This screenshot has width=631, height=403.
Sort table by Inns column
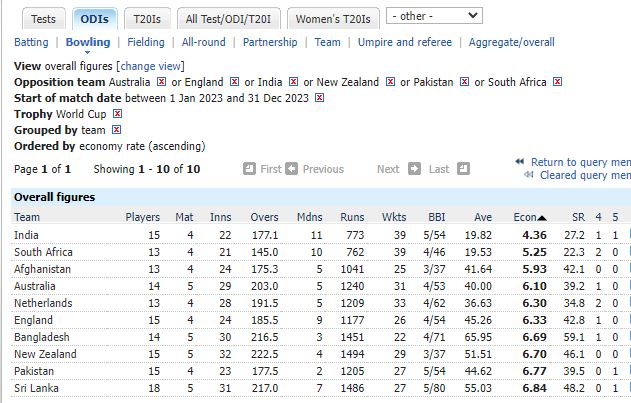221,217
